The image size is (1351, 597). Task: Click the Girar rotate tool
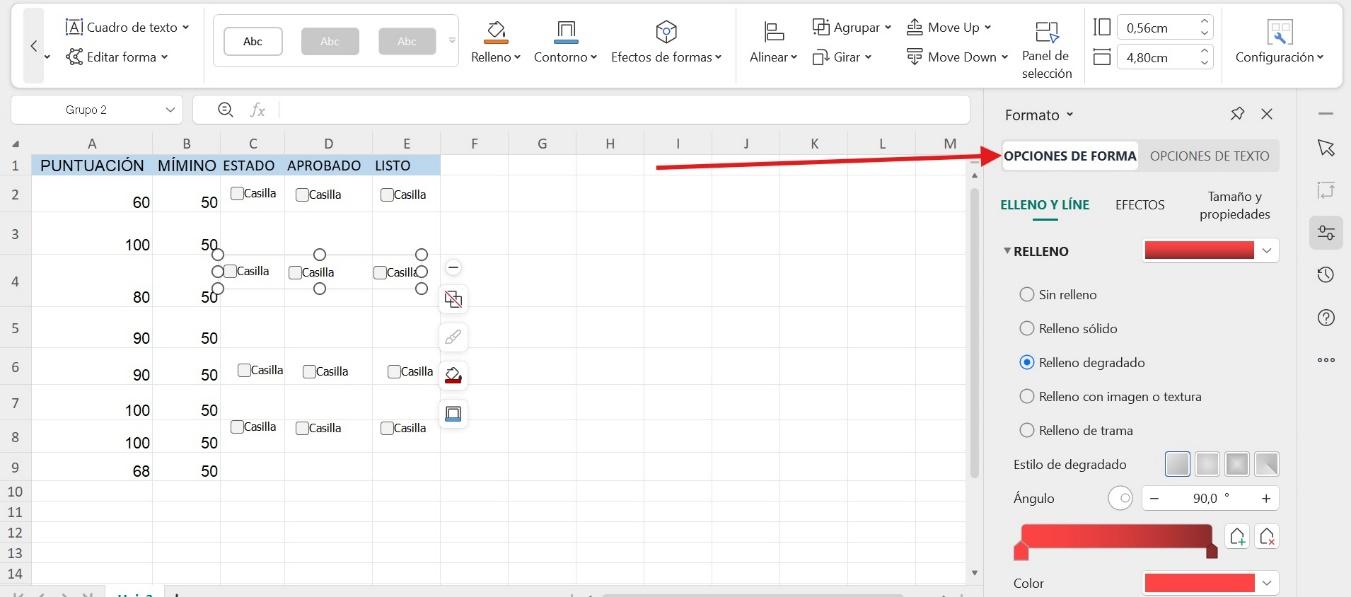(842, 57)
